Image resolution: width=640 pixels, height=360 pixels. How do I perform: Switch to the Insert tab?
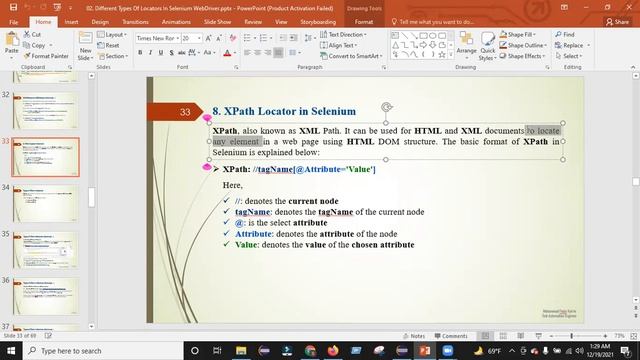71,22
